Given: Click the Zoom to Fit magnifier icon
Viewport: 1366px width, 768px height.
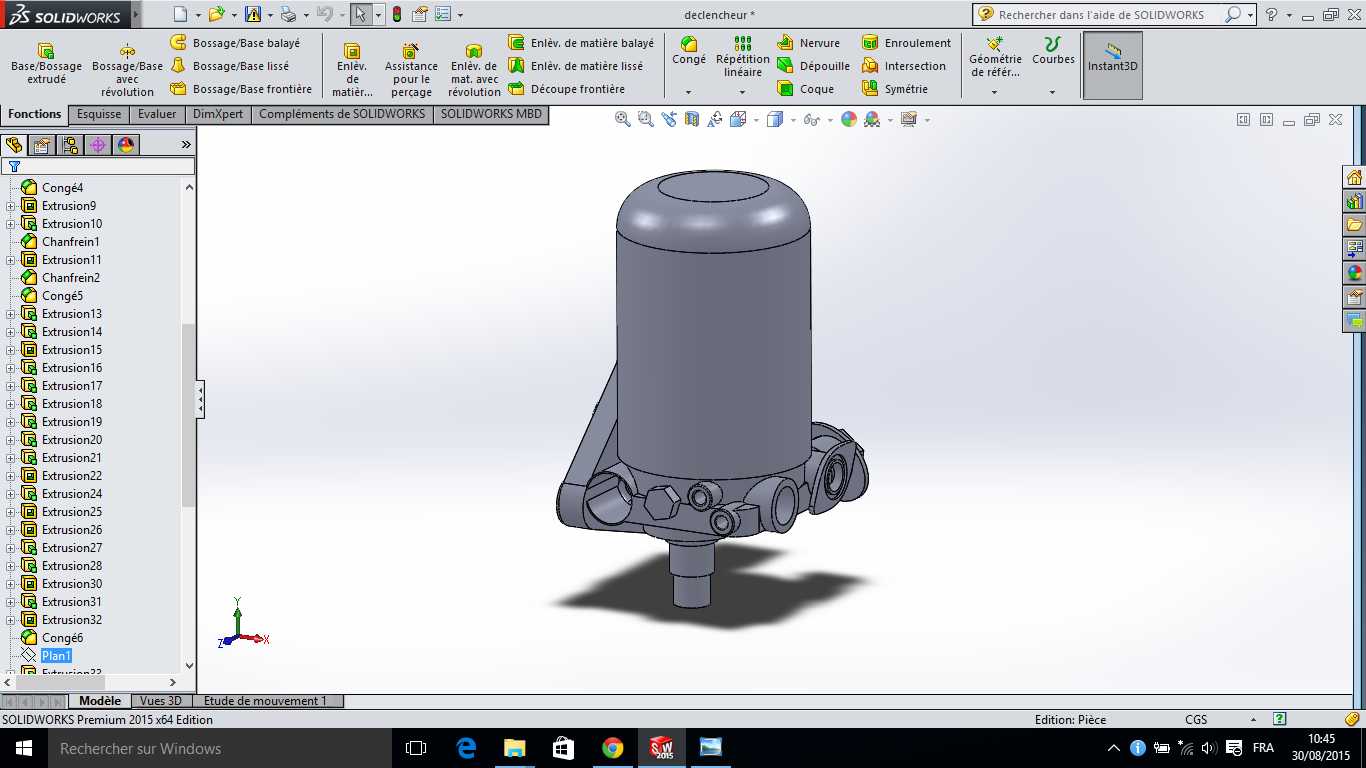Looking at the screenshot, I should pyautogui.click(x=622, y=119).
